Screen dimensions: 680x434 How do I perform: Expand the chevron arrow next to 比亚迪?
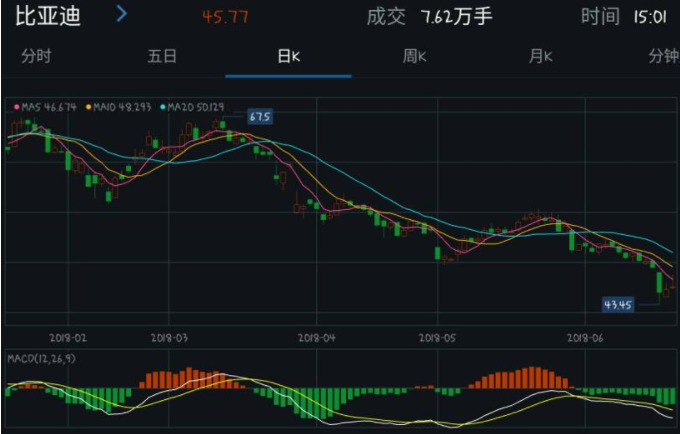(x=122, y=14)
